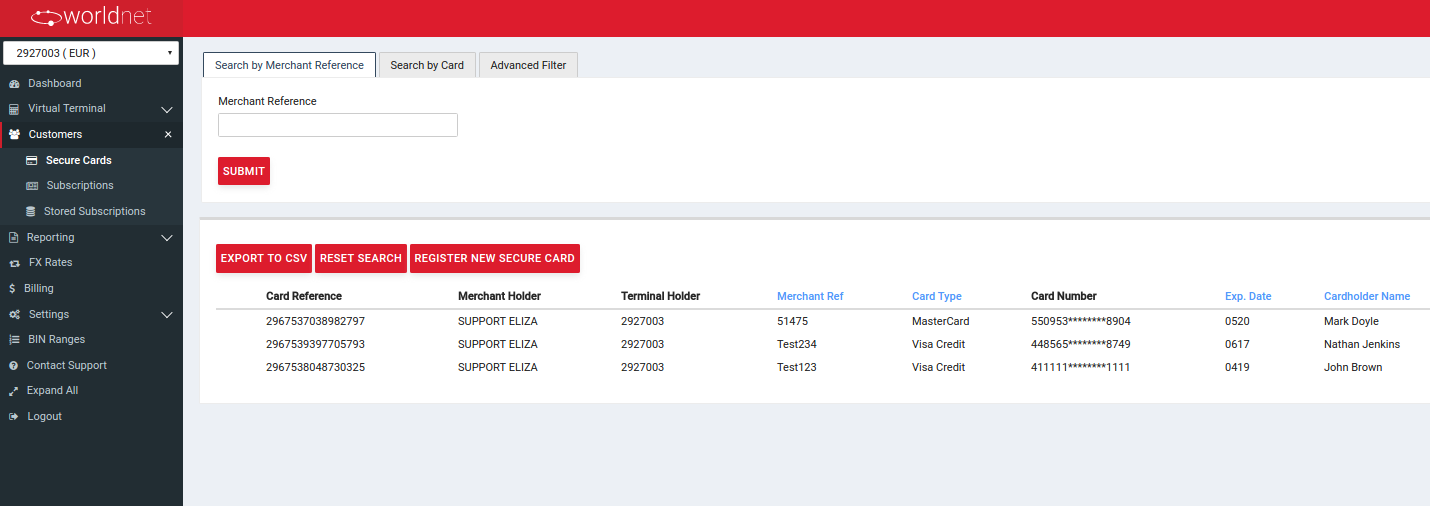
Task: Click merchant ref Test123
Action: click(x=797, y=367)
